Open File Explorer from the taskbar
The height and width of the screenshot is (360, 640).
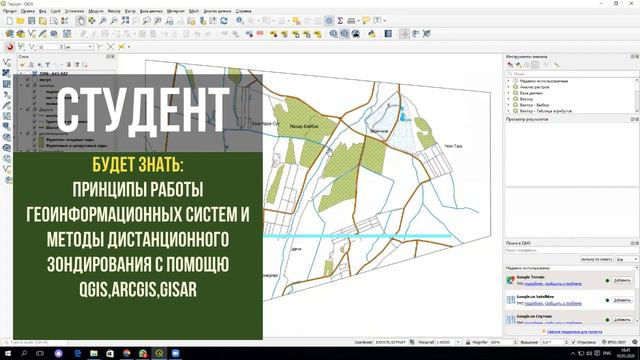[x=94, y=353]
